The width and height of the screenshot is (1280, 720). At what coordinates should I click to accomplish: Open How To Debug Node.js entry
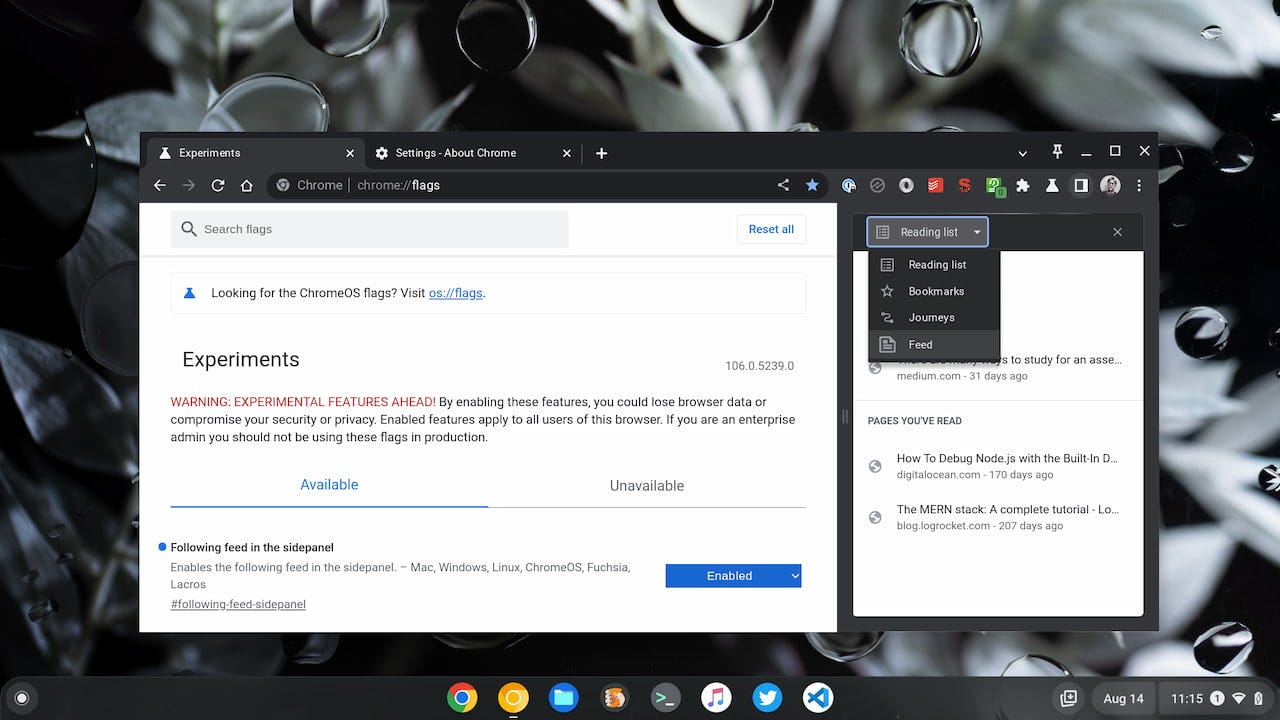tap(998, 466)
